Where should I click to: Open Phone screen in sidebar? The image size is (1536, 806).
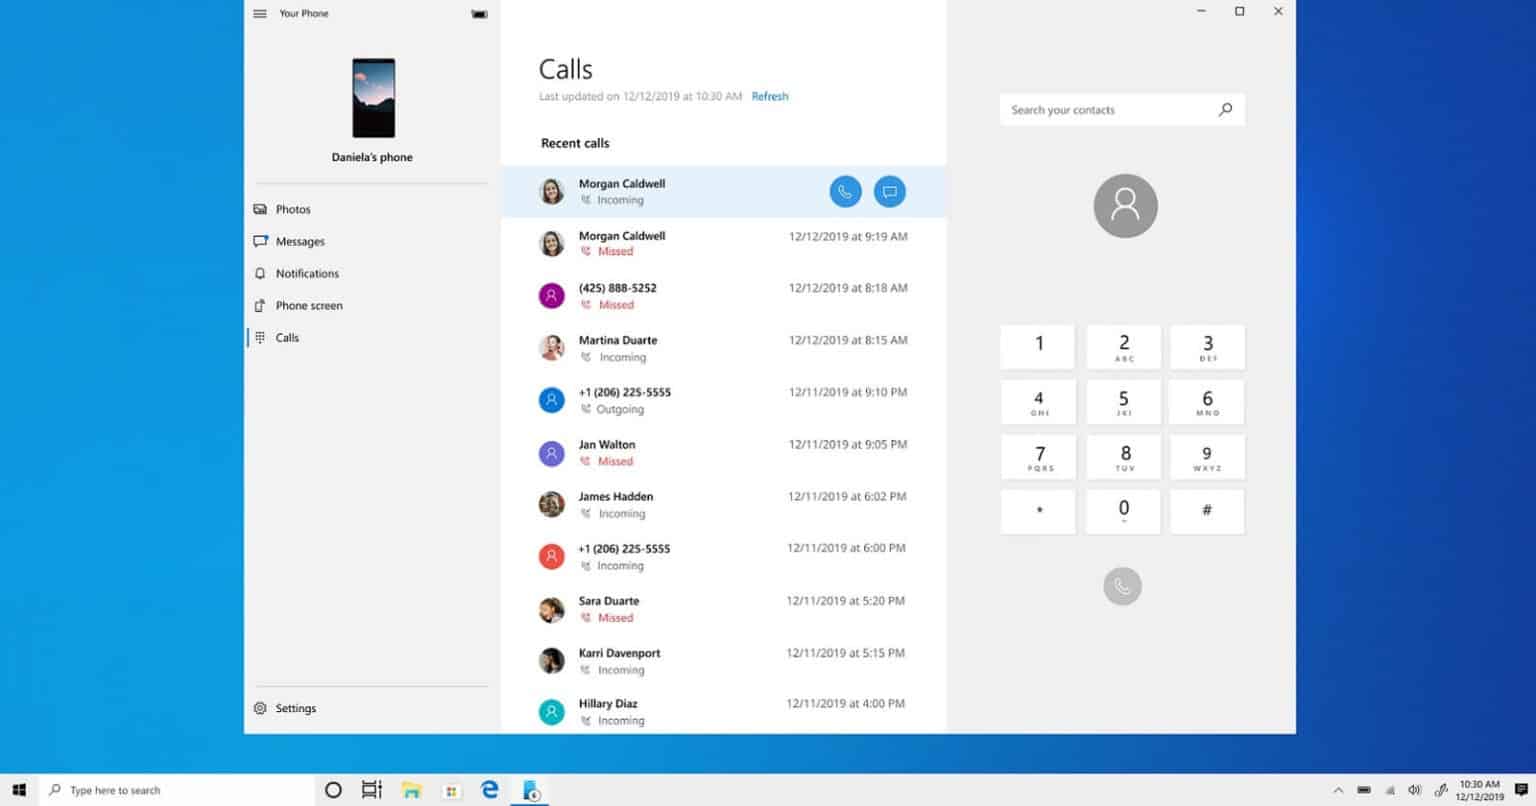click(x=308, y=305)
